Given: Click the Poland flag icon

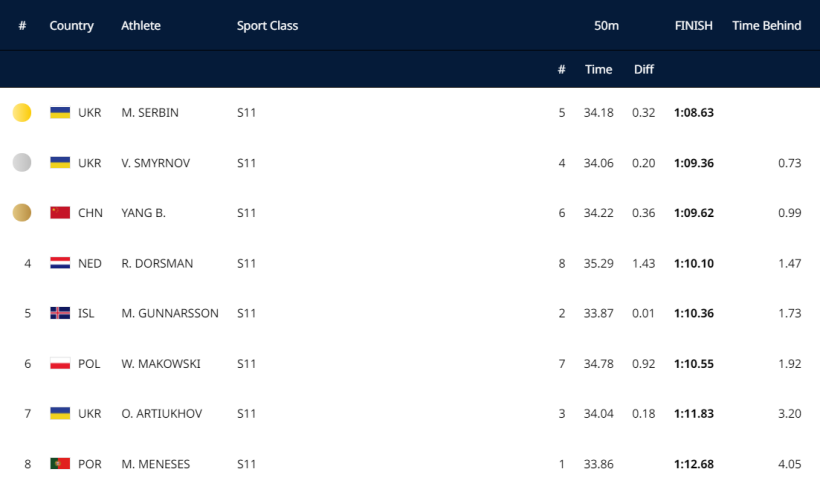Looking at the screenshot, I should (x=60, y=364).
